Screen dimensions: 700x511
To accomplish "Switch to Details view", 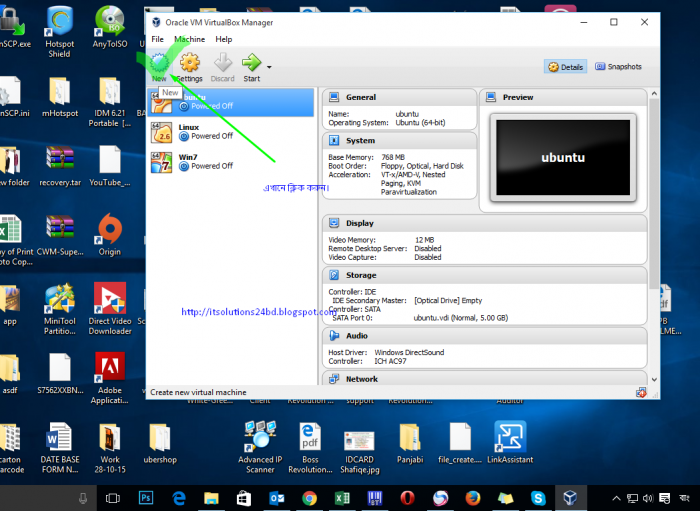I will tap(566, 67).
